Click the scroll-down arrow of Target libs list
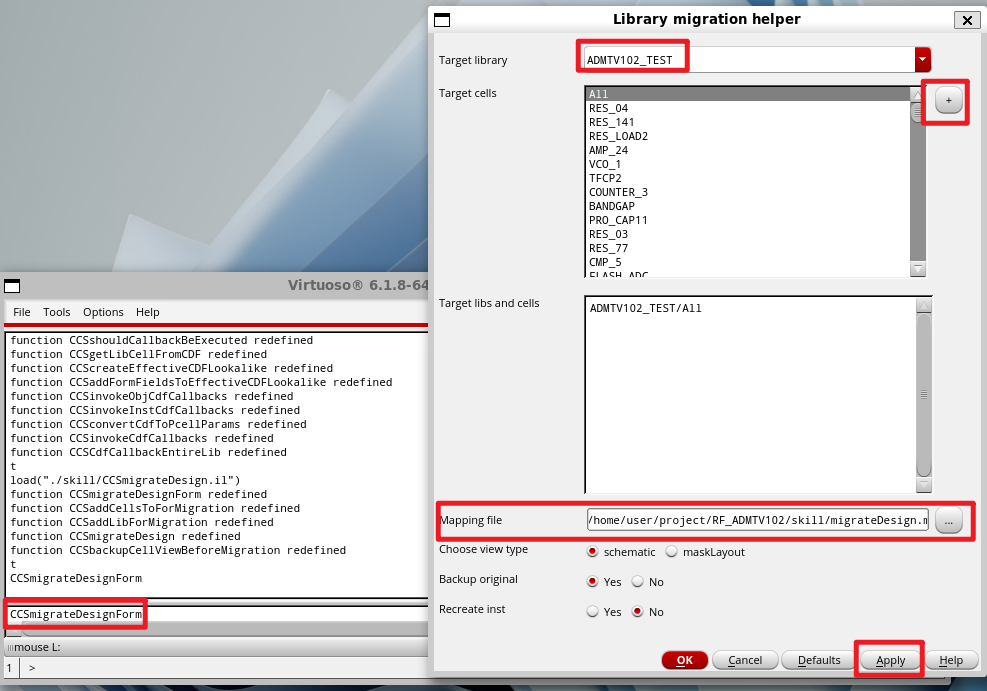 923,485
